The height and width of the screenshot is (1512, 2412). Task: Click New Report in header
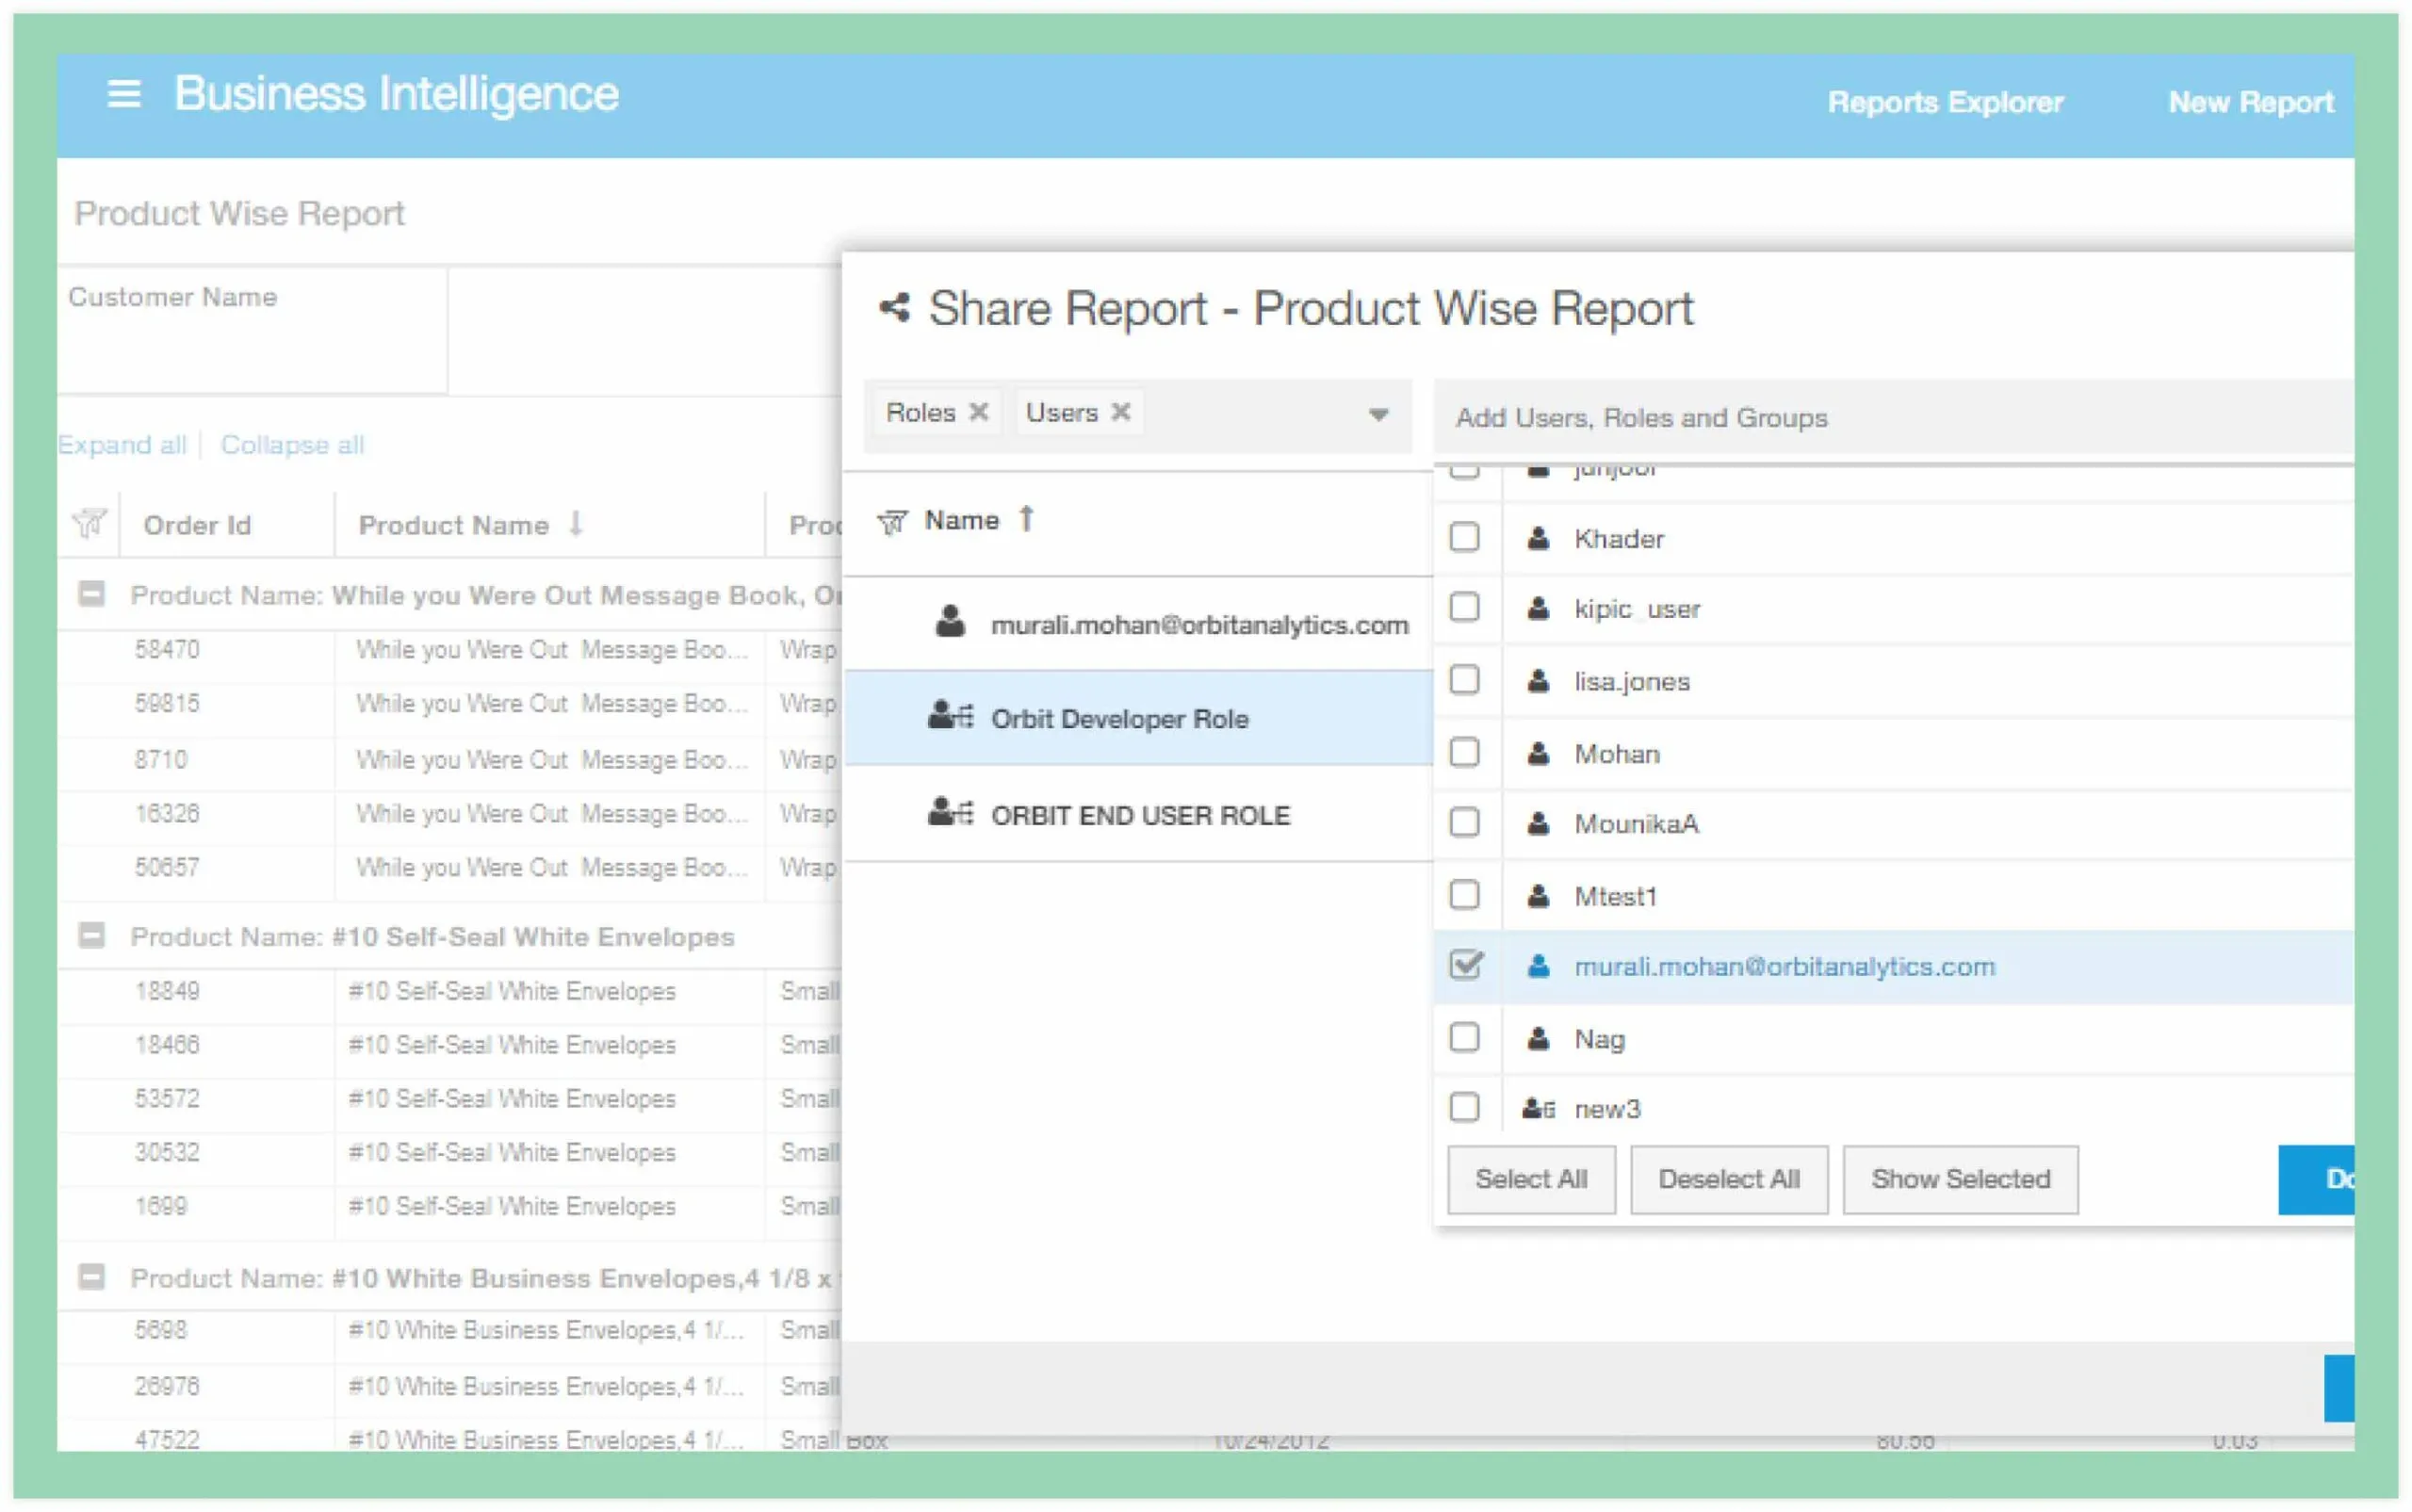point(2250,102)
